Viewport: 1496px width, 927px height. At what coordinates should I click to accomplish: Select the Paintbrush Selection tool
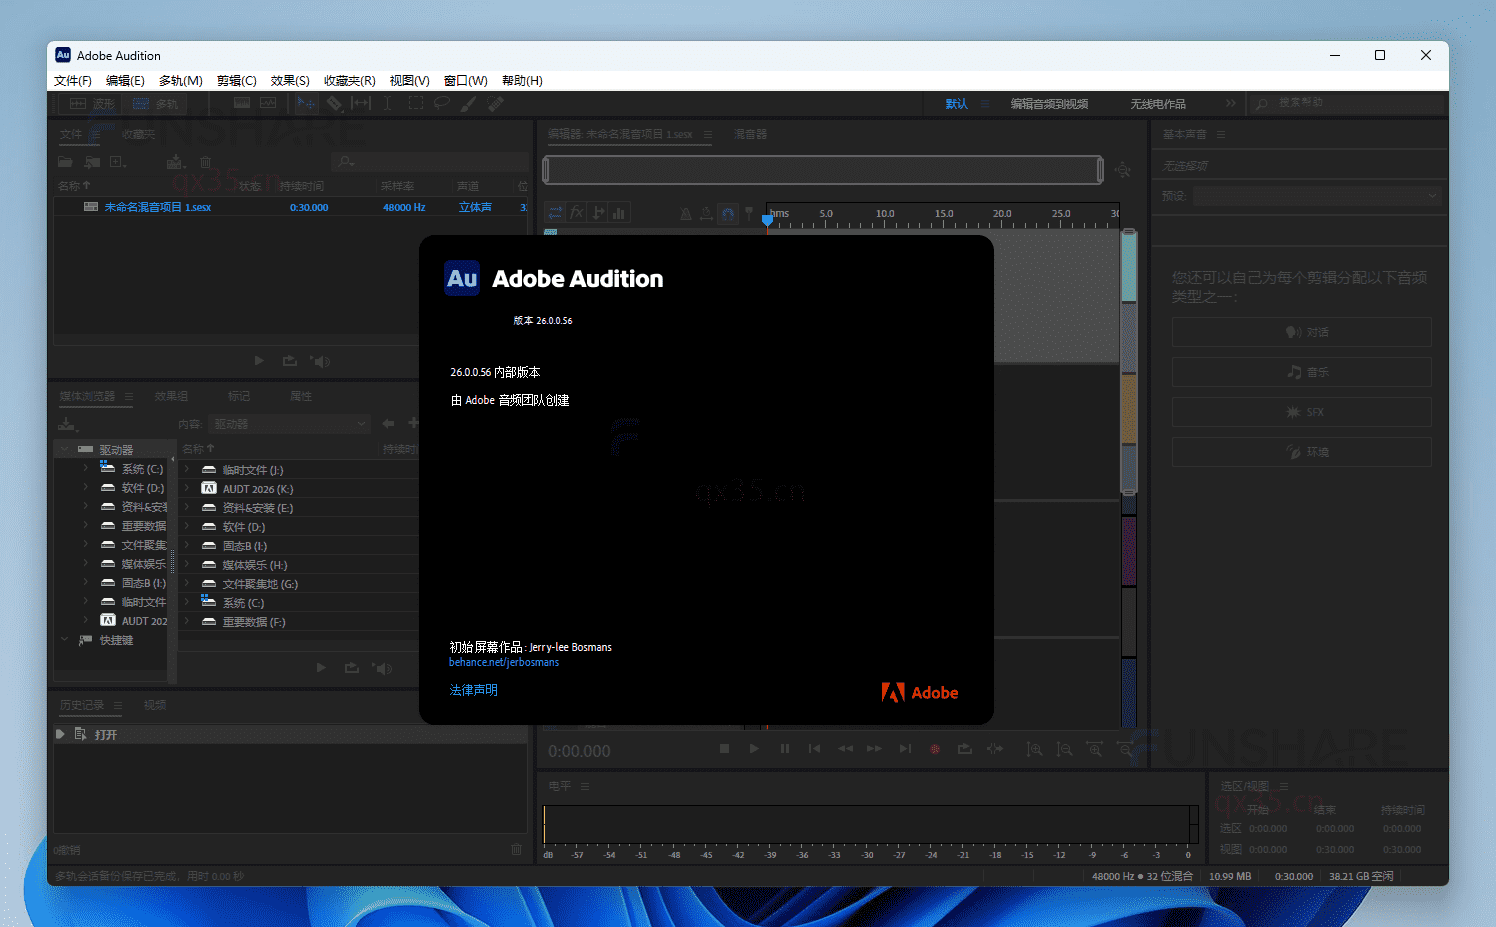tap(468, 104)
